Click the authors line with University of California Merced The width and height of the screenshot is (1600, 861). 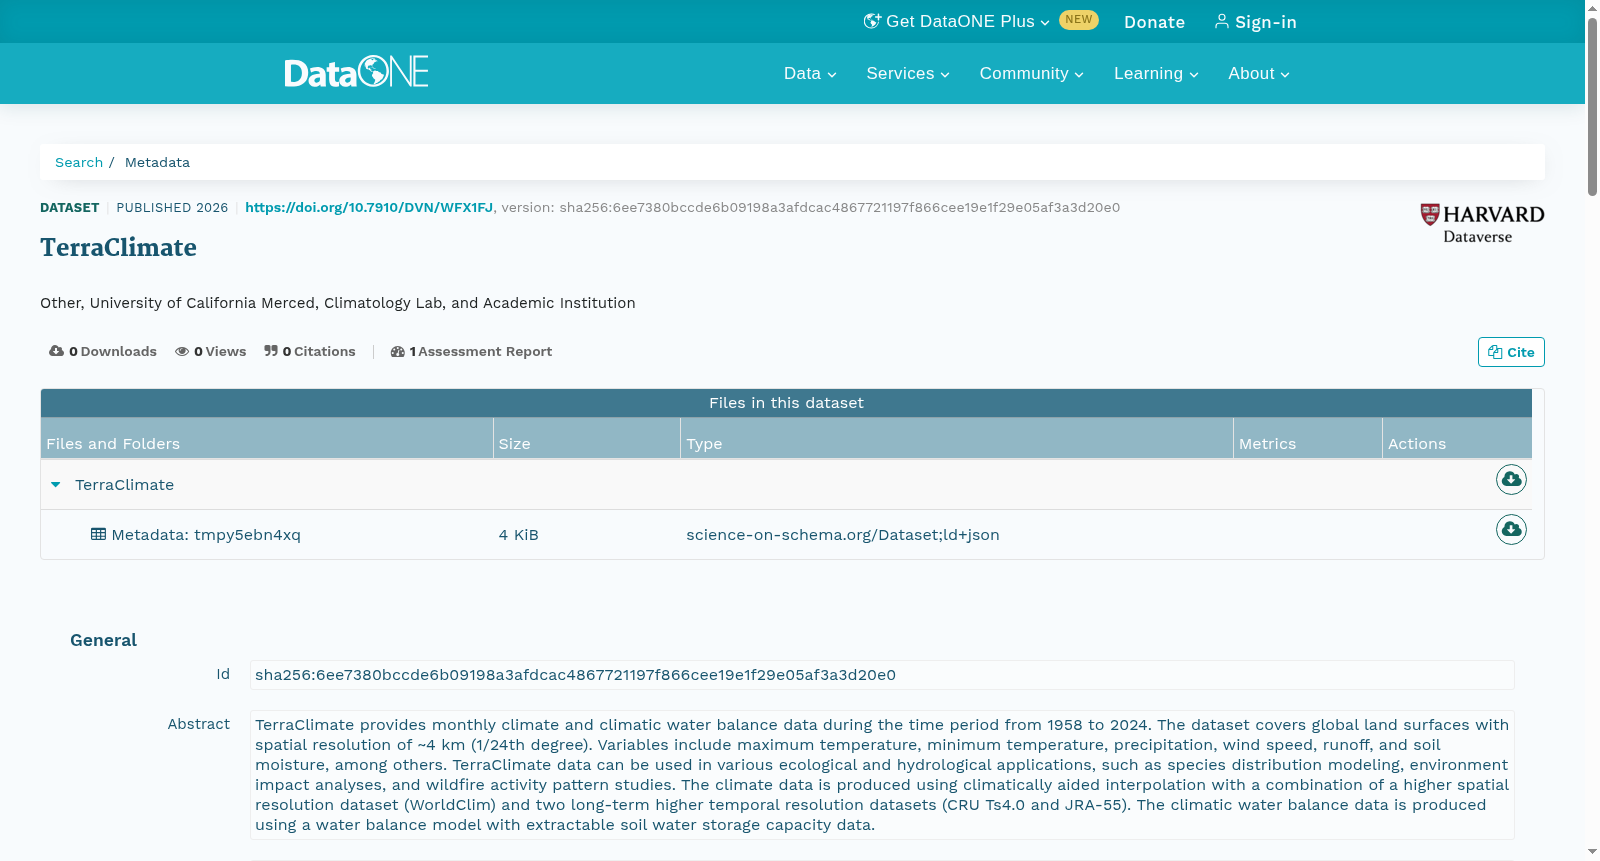[338, 303]
